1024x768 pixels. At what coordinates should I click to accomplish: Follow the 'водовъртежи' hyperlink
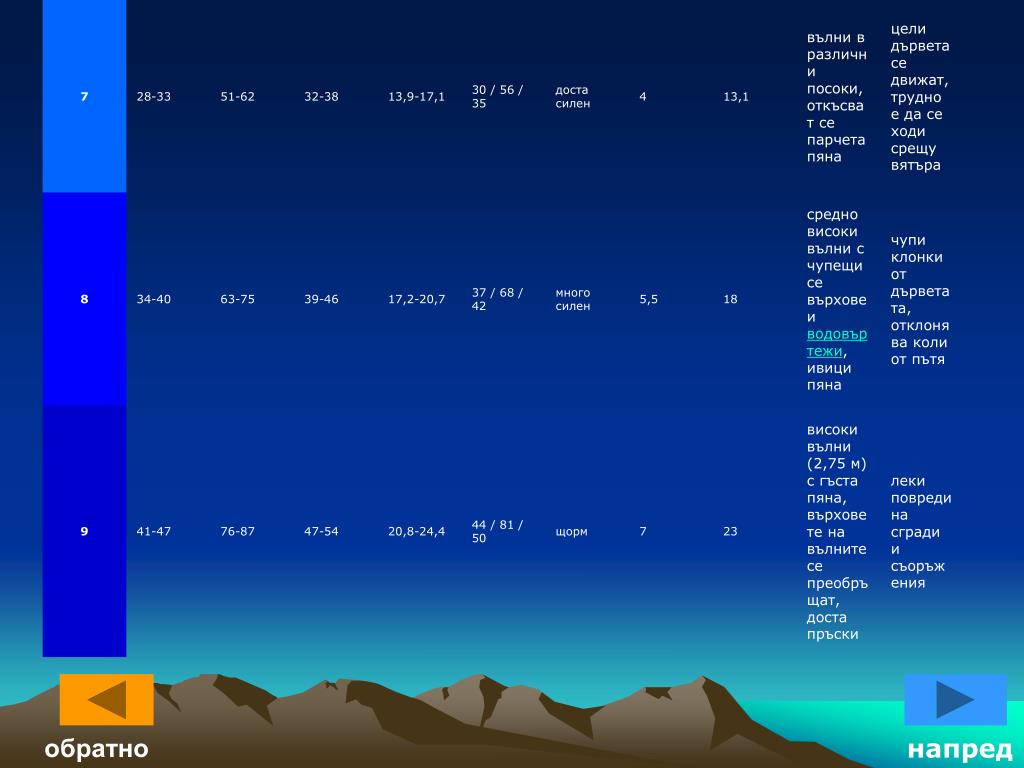[x=837, y=342]
